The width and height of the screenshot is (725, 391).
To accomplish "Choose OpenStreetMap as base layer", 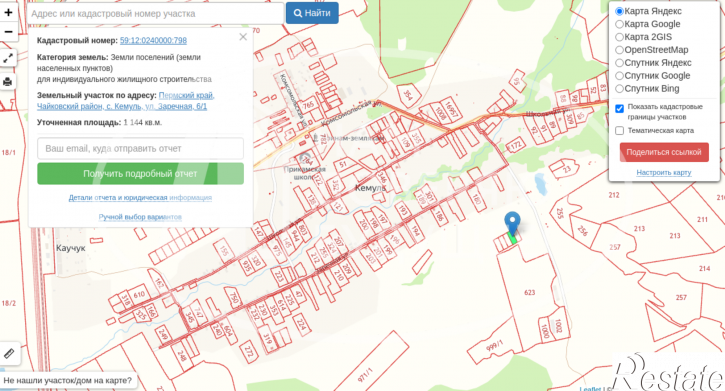I will point(620,50).
